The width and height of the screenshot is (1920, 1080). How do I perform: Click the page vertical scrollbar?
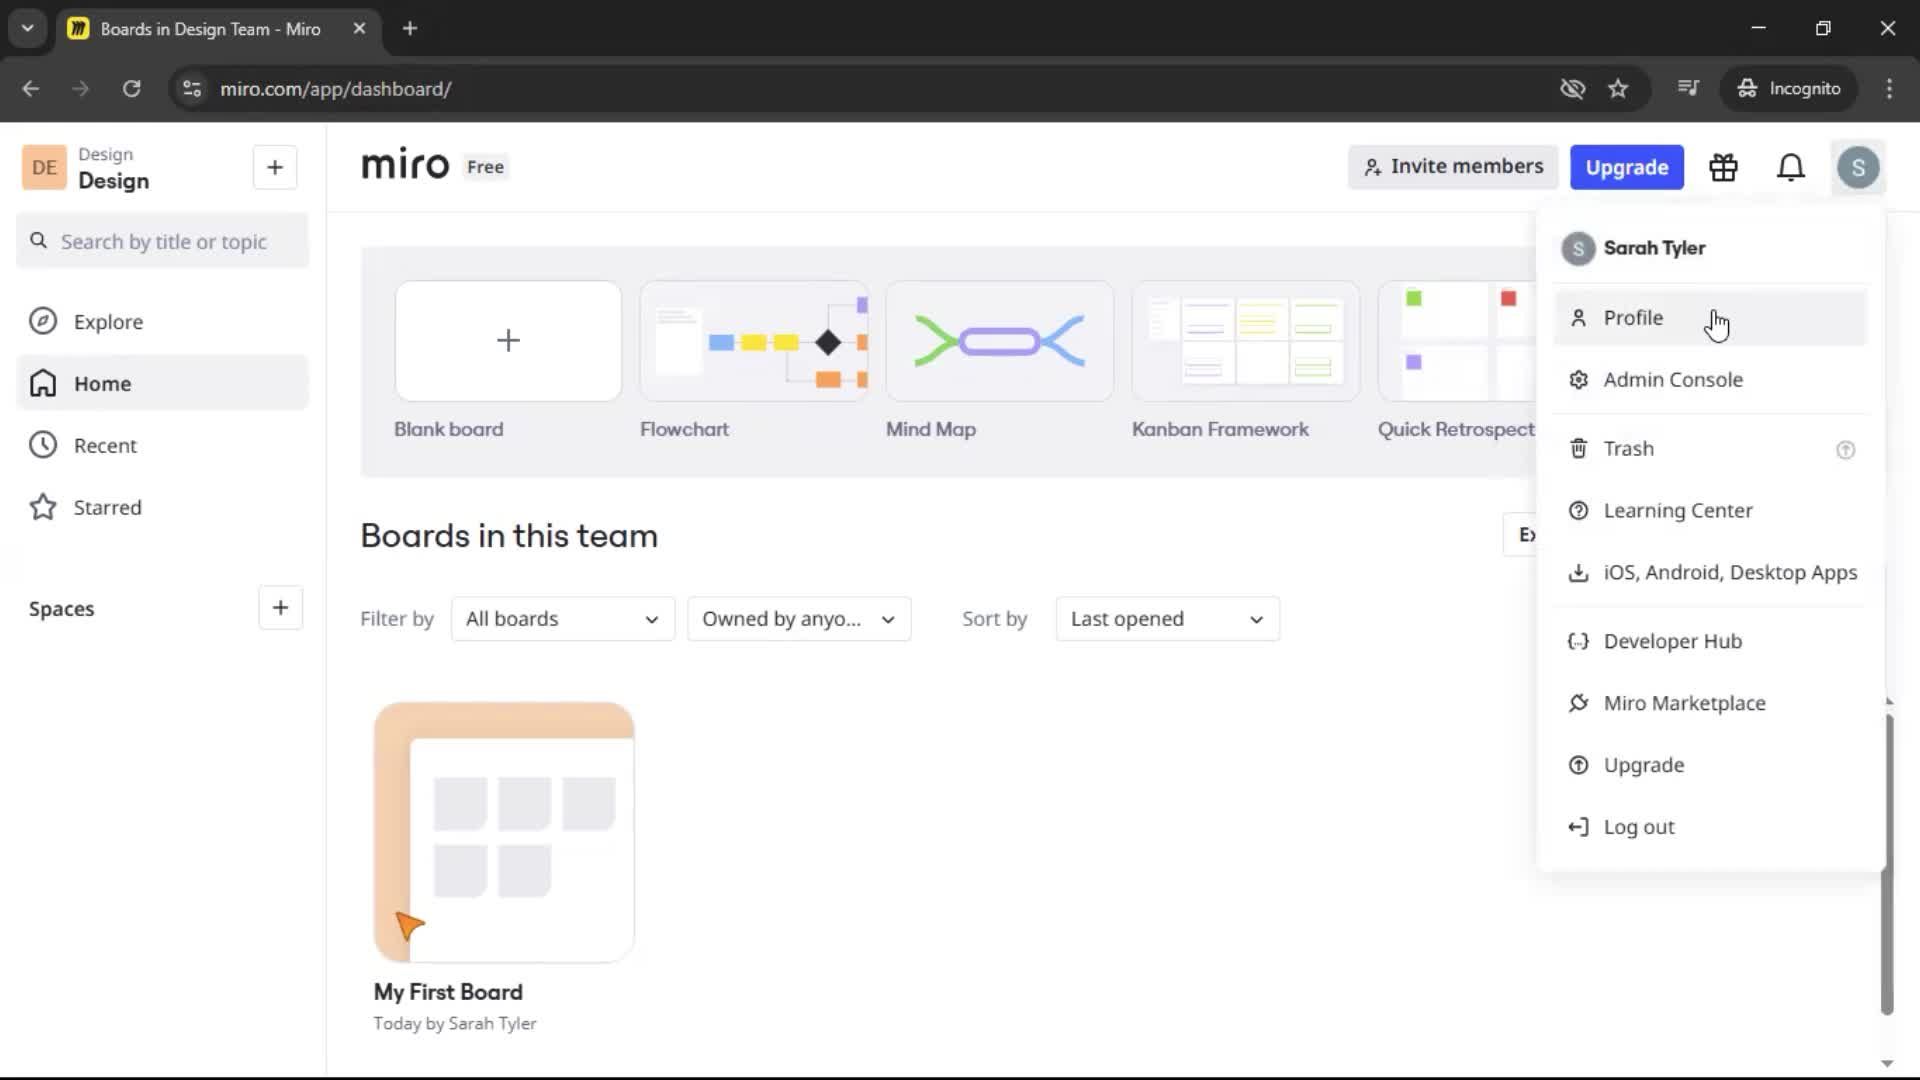pyautogui.click(x=1887, y=865)
